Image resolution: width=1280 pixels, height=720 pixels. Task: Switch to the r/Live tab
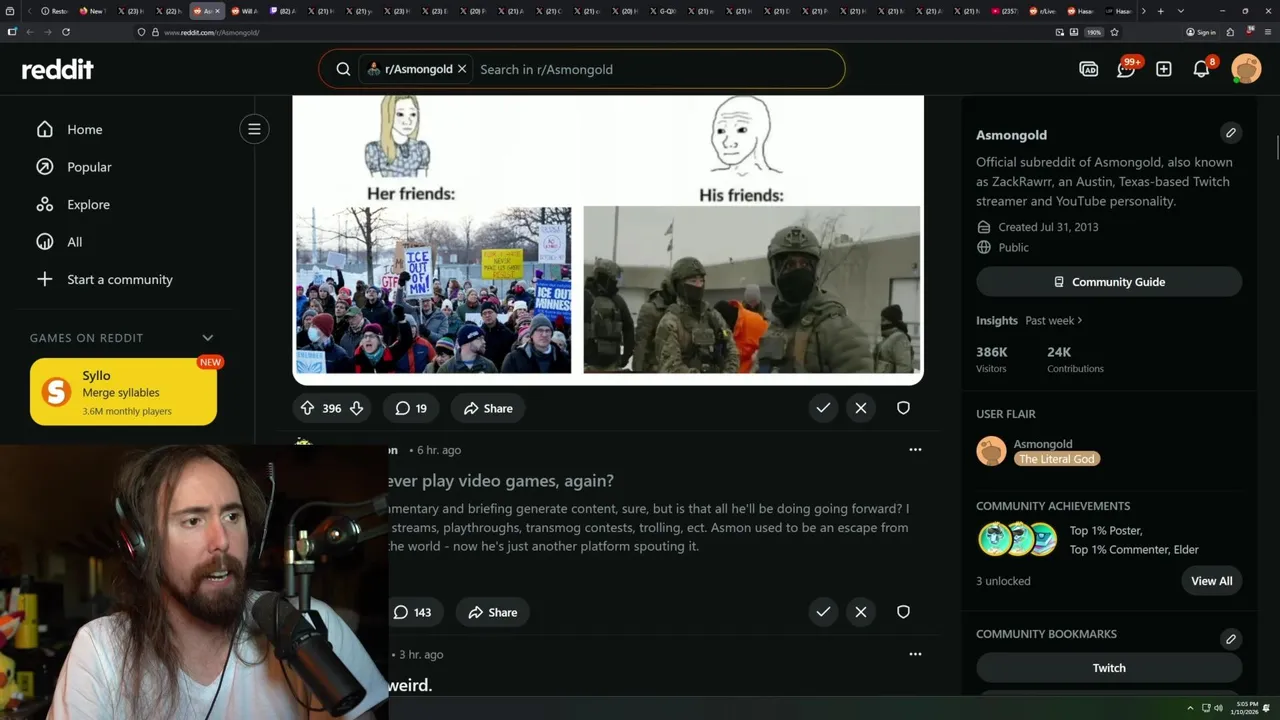tap(1043, 11)
